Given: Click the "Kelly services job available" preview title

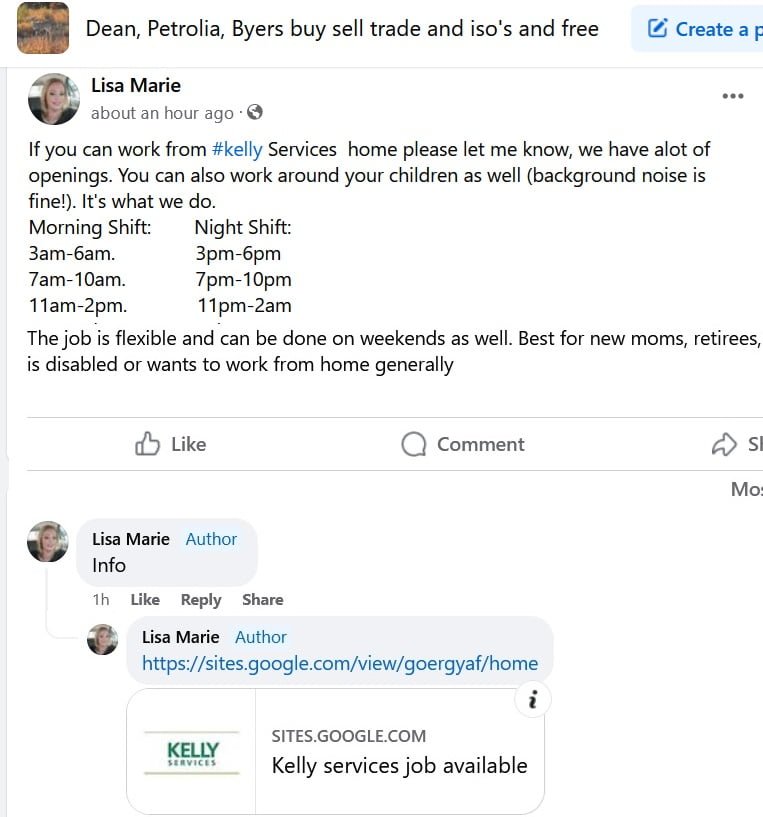Looking at the screenshot, I should pyautogui.click(x=399, y=766).
